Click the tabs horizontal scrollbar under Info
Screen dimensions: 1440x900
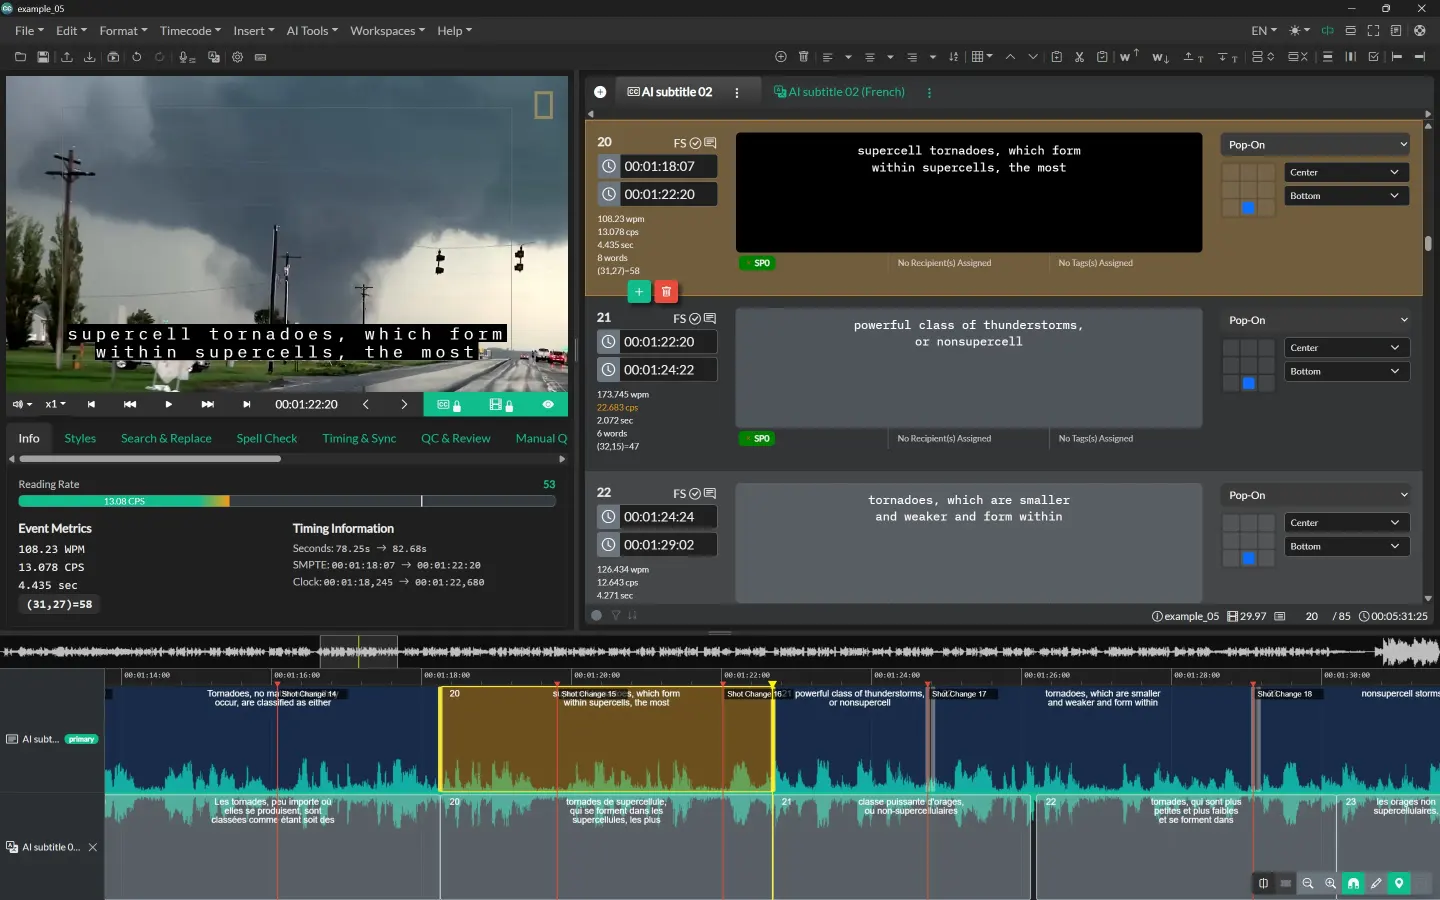(x=149, y=459)
